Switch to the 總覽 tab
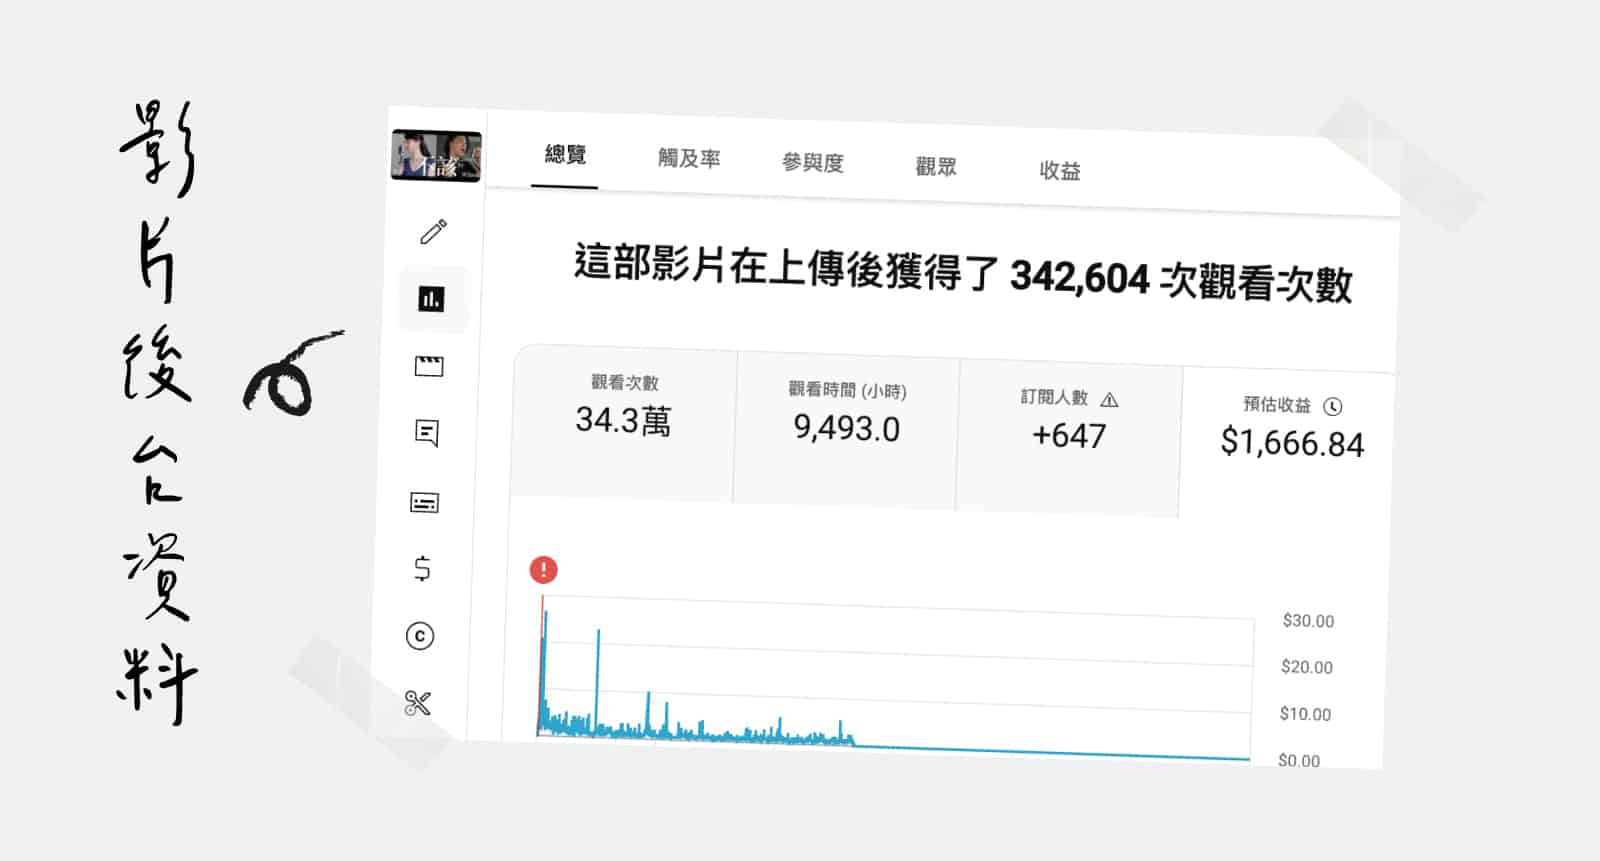This screenshot has height=861, width=1600. click(x=565, y=155)
